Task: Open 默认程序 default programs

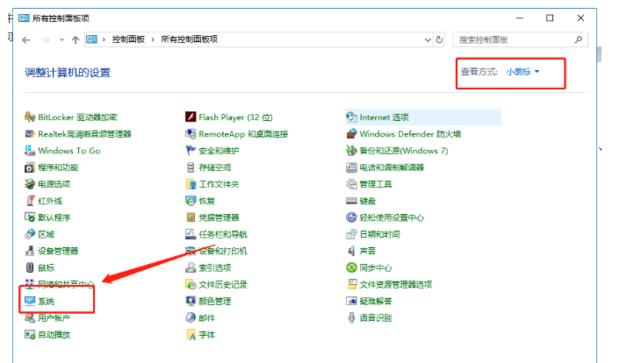Action: pyautogui.click(x=47, y=217)
